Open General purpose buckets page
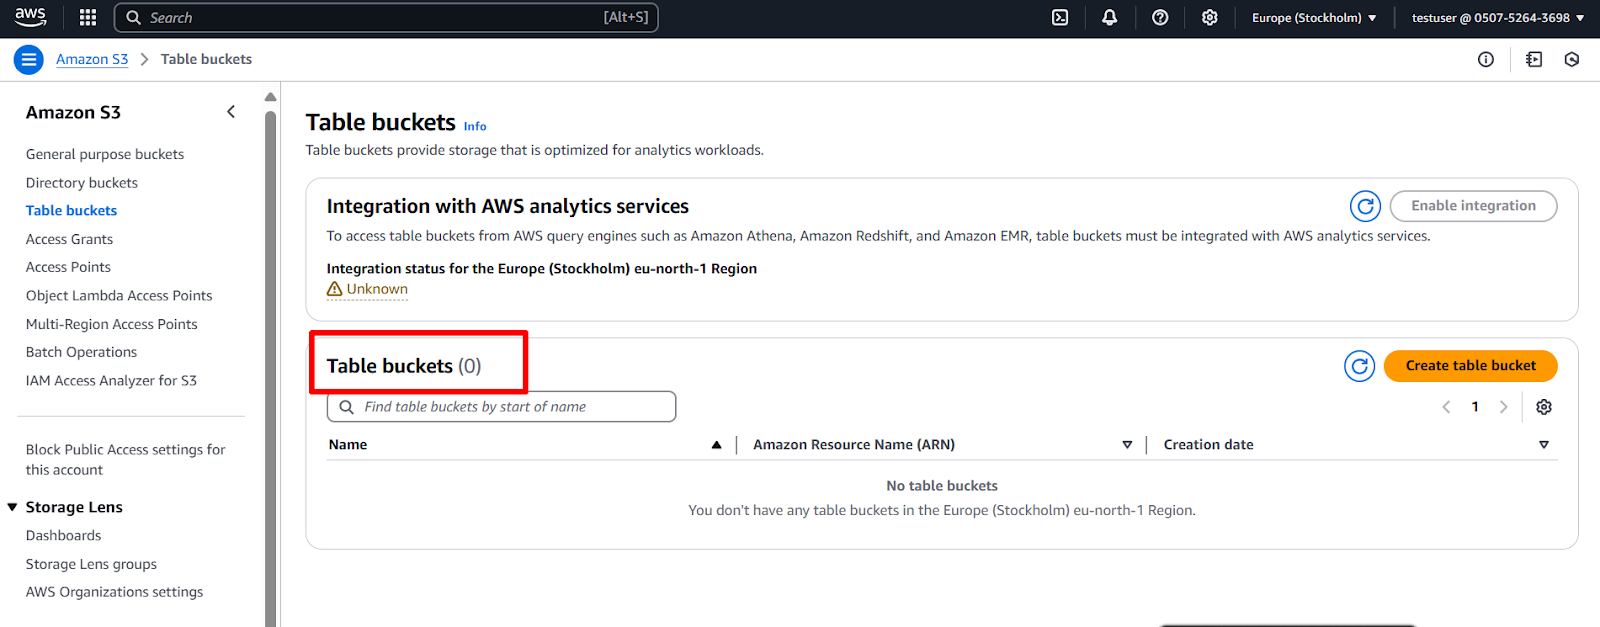 [x=105, y=154]
